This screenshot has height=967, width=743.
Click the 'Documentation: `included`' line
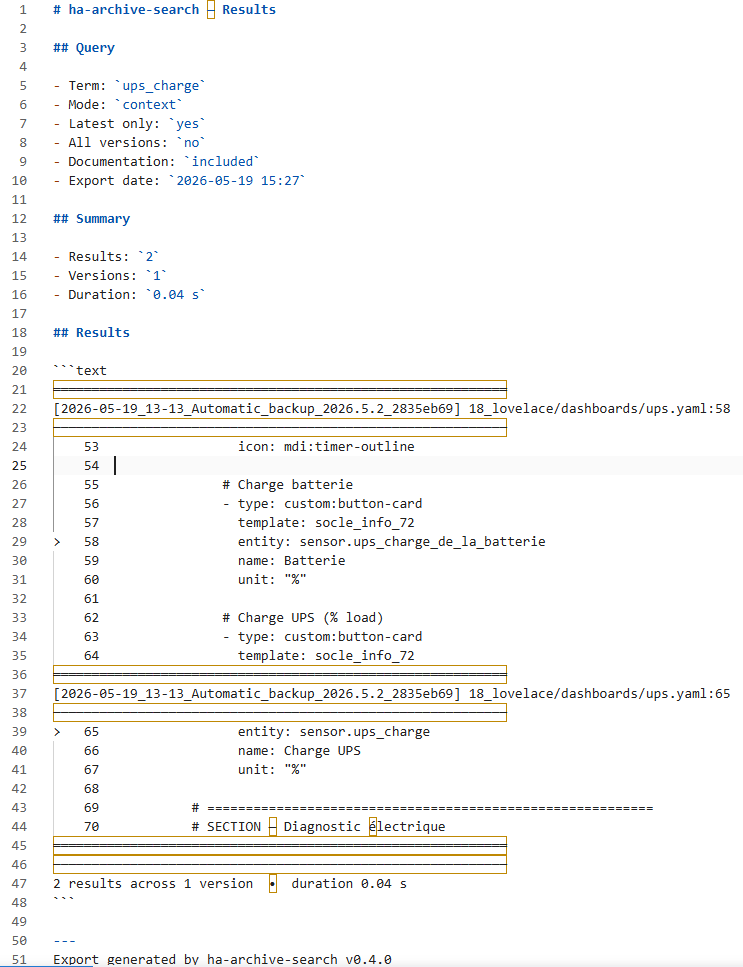(157, 162)
